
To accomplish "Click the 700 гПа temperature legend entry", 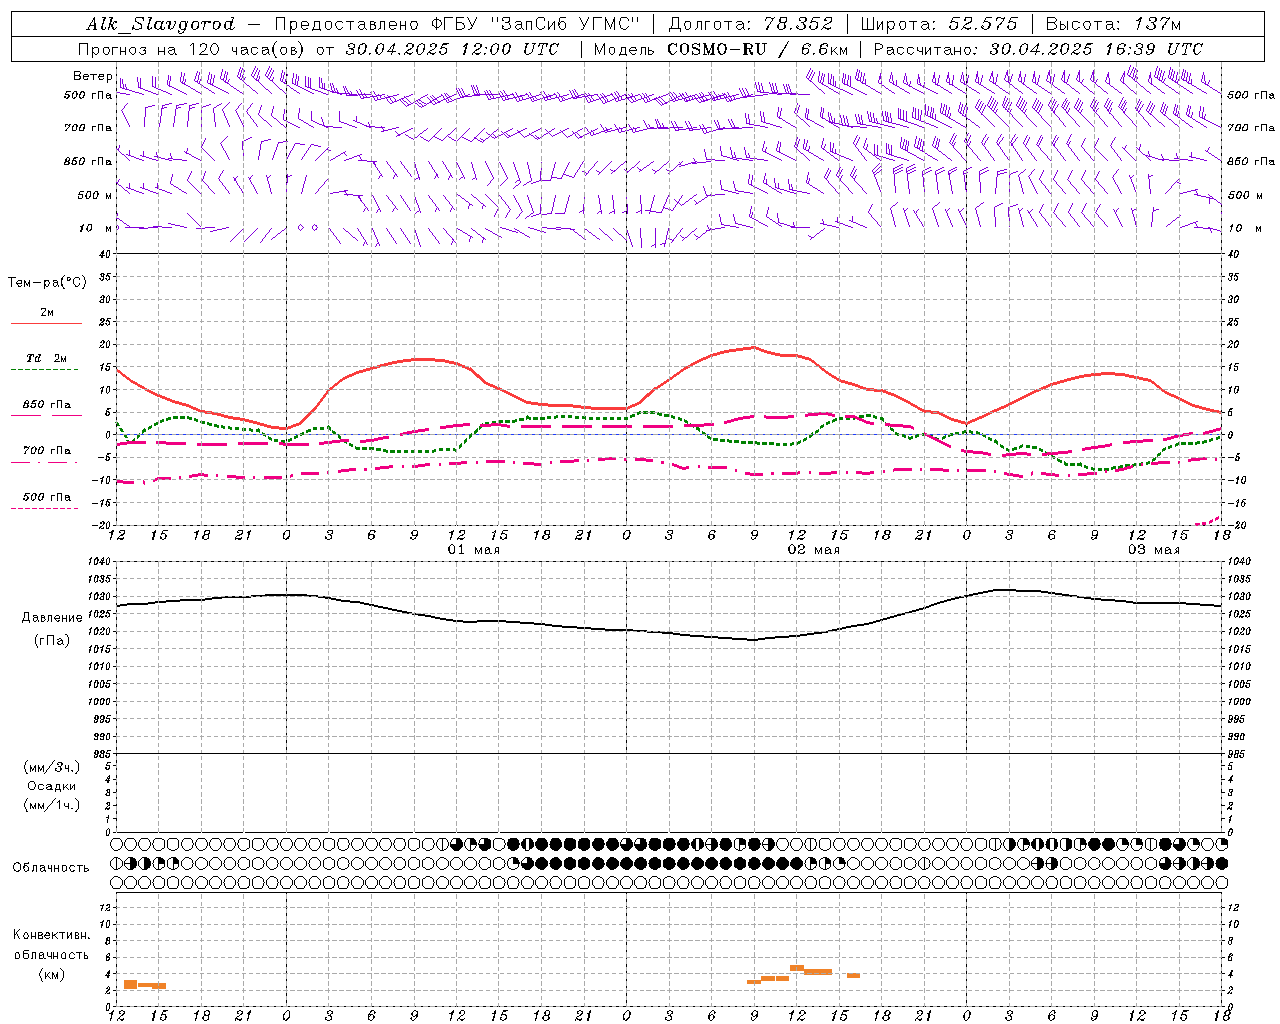I will pyautogui.click(x=46, y=451).
